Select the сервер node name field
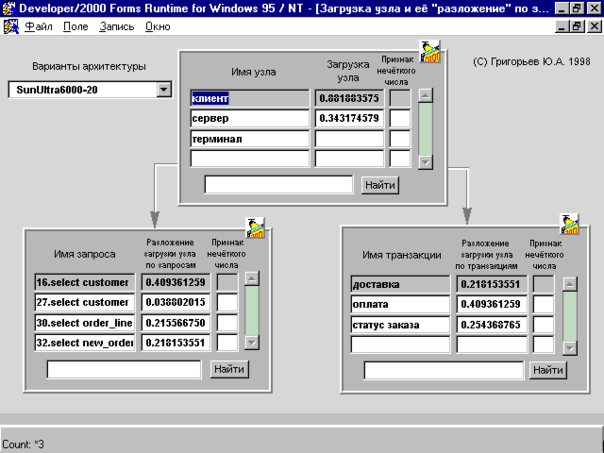 click(250, 118)
